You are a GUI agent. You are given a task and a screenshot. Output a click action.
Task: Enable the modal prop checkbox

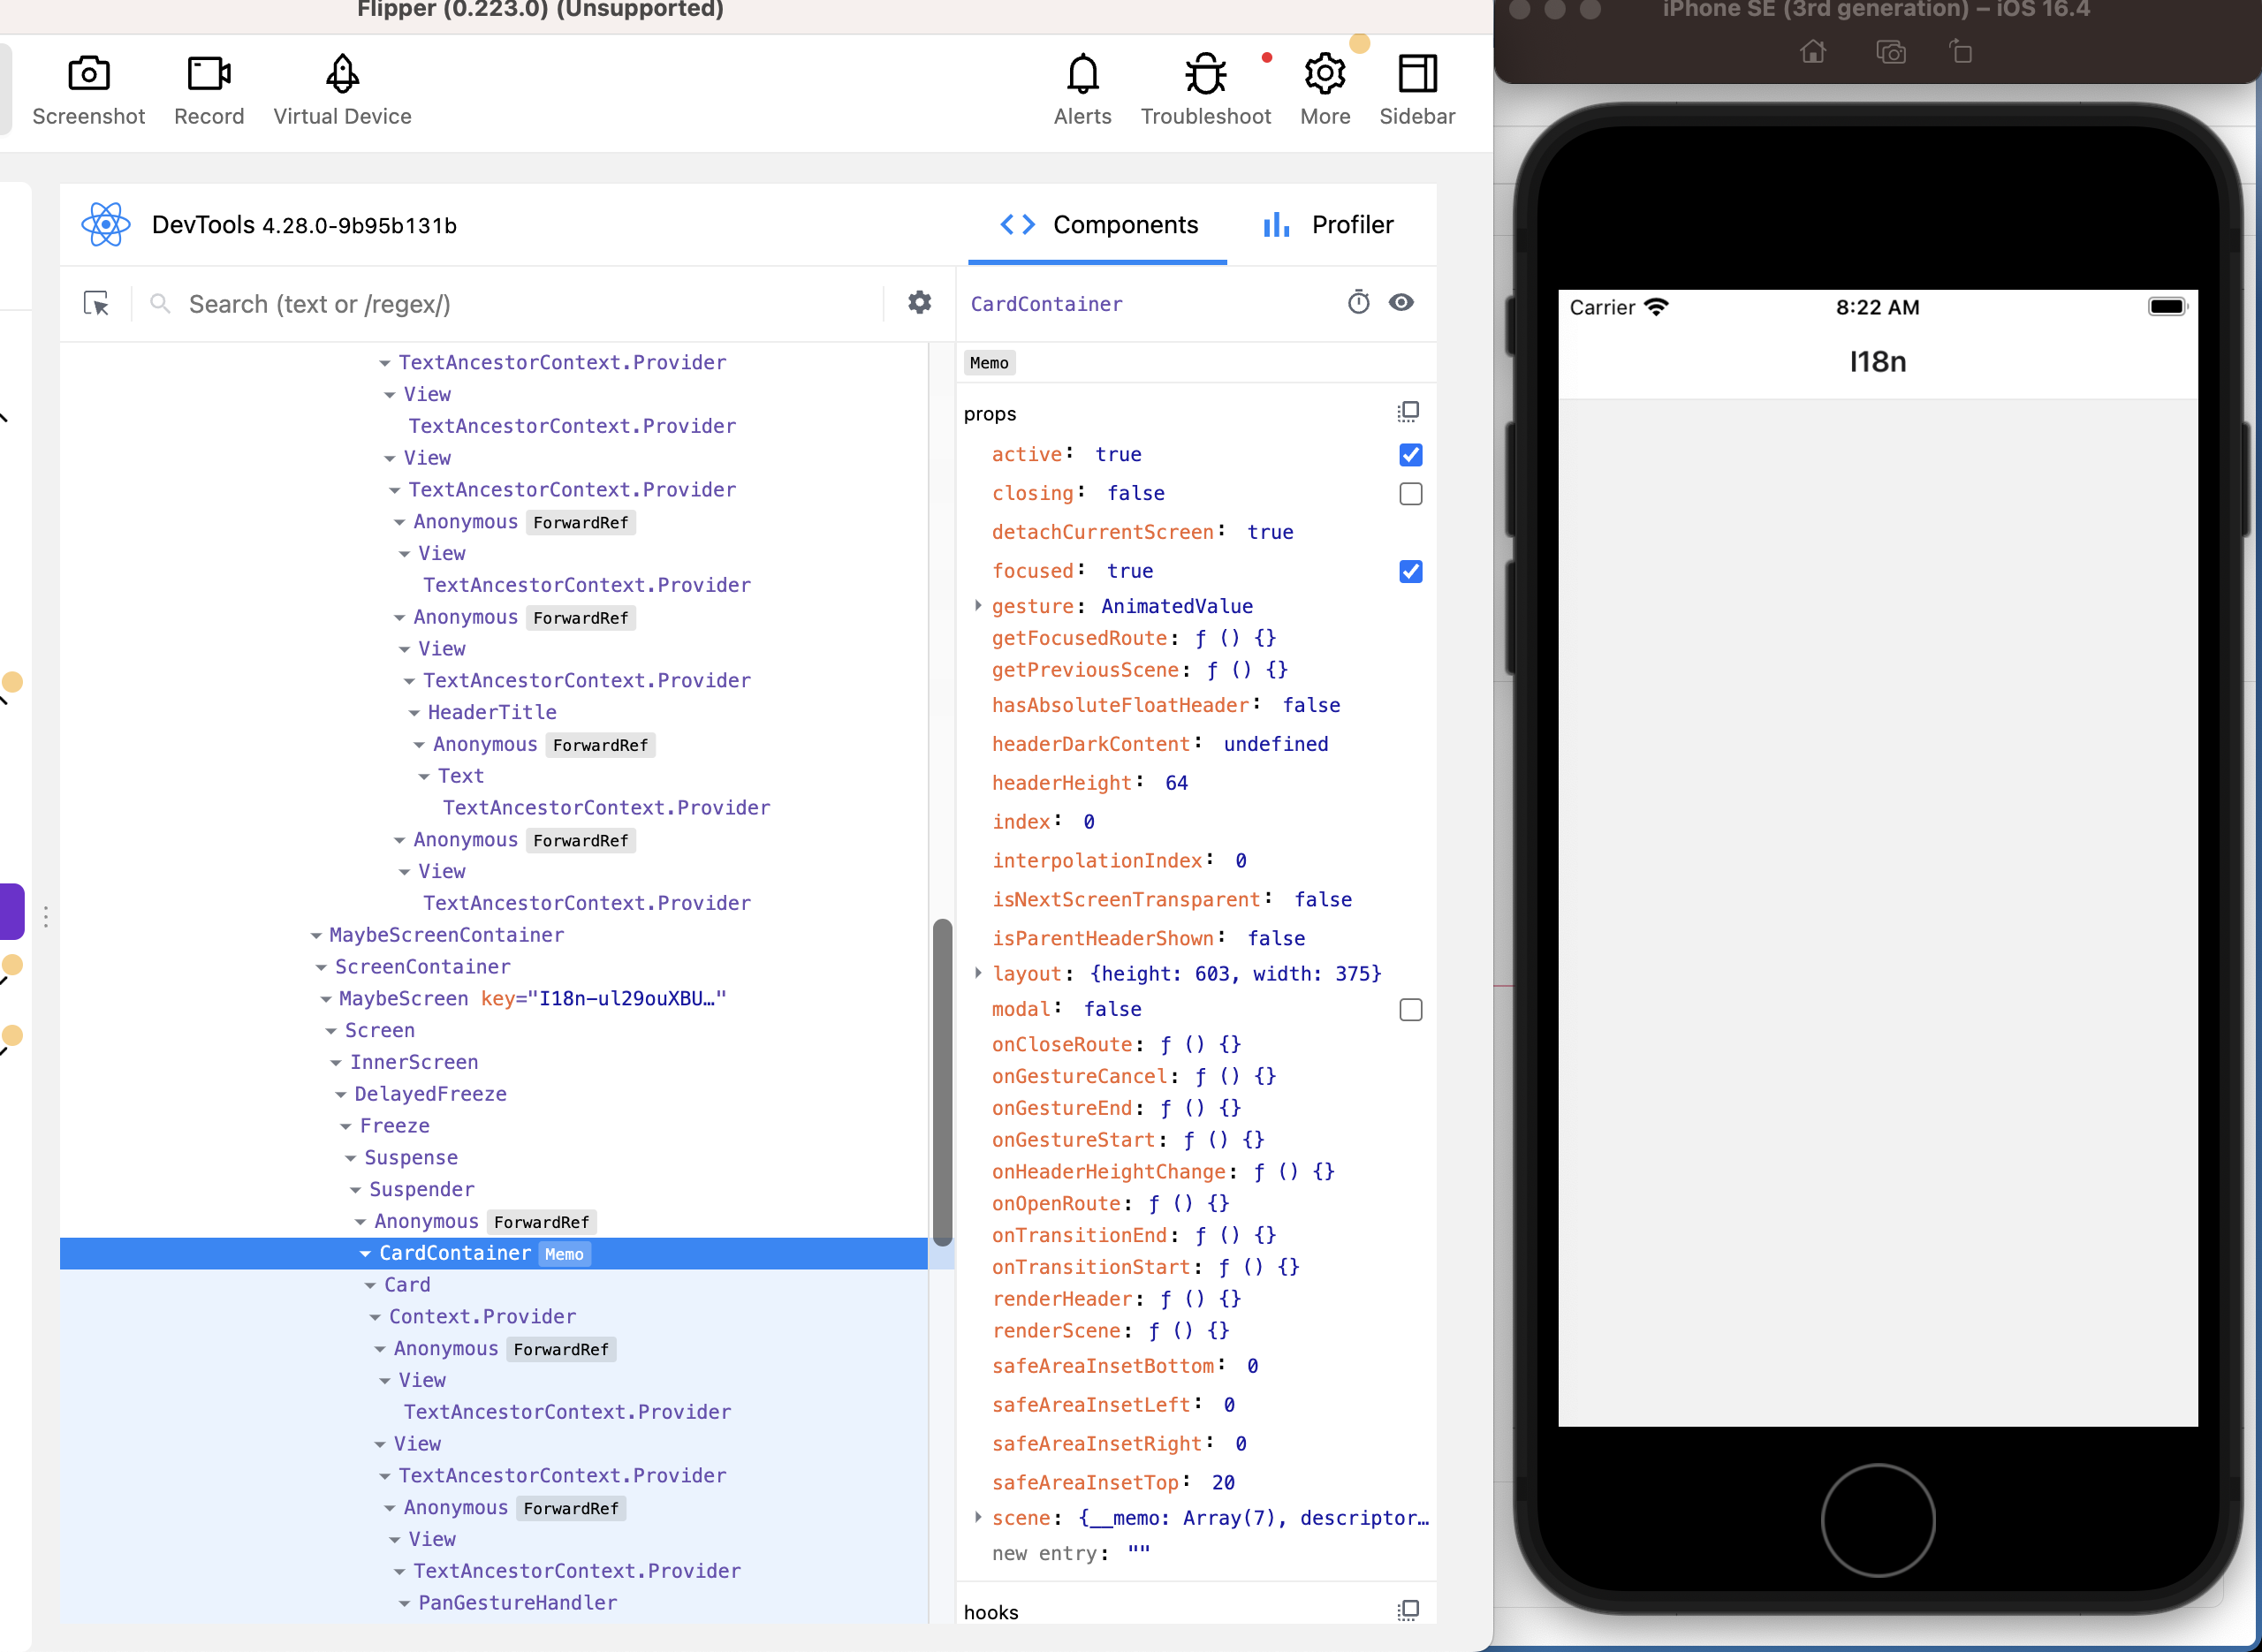[x=1410, y=1010]
